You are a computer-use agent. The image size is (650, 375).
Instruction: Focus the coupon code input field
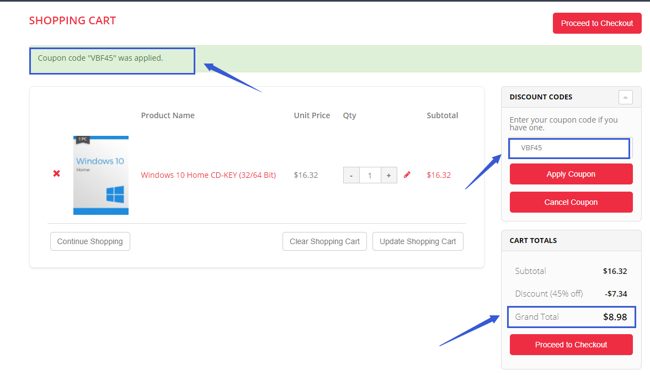[569, 148]
